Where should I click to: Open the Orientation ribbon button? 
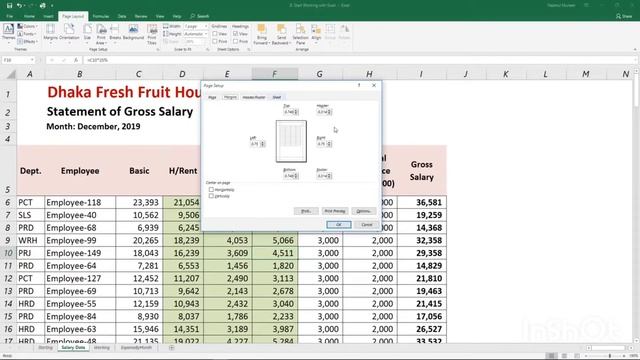[x=69, y=33]
